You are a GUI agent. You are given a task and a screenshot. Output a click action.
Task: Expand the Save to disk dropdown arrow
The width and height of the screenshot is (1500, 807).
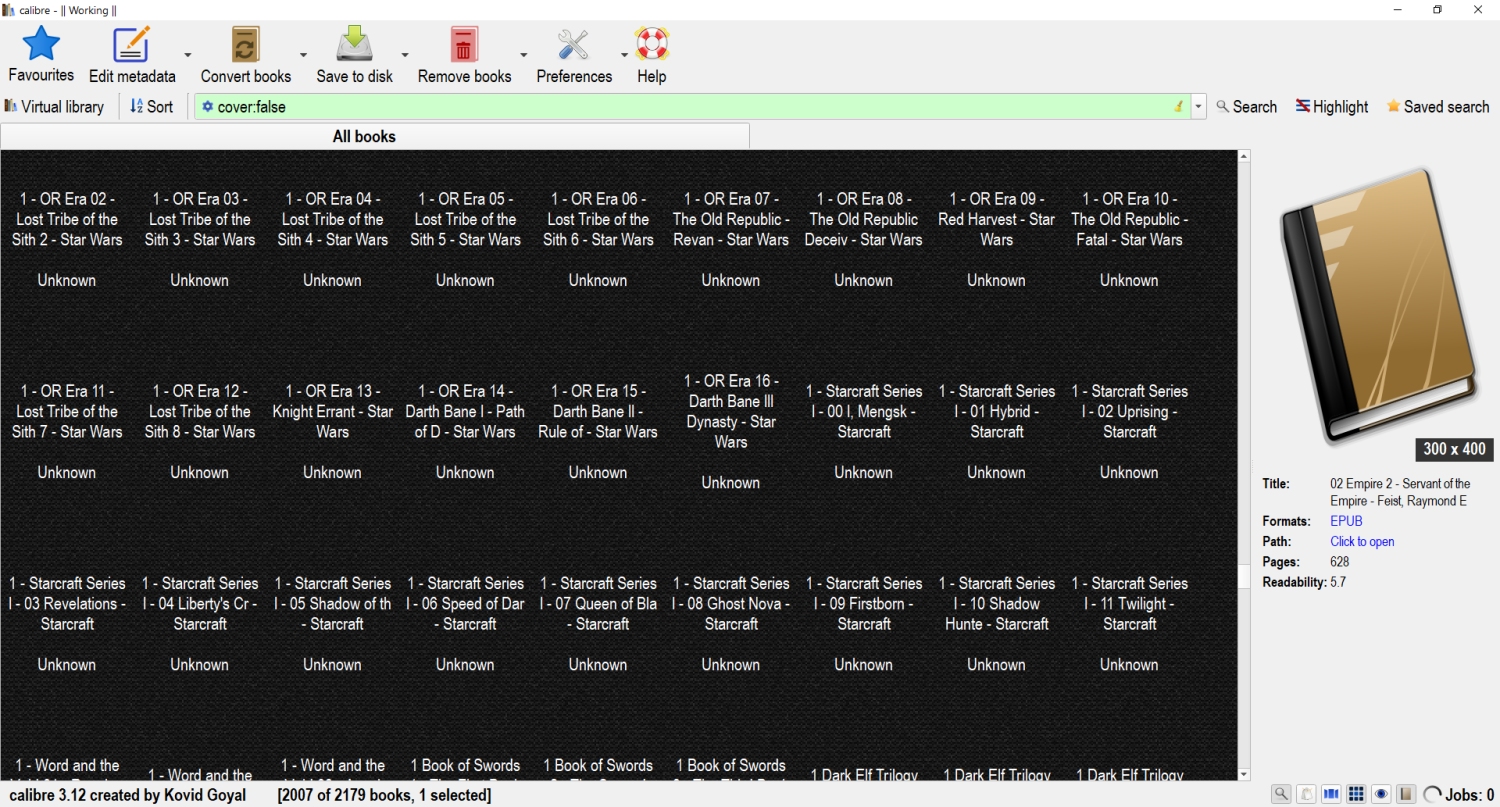(x=405, y=55)
